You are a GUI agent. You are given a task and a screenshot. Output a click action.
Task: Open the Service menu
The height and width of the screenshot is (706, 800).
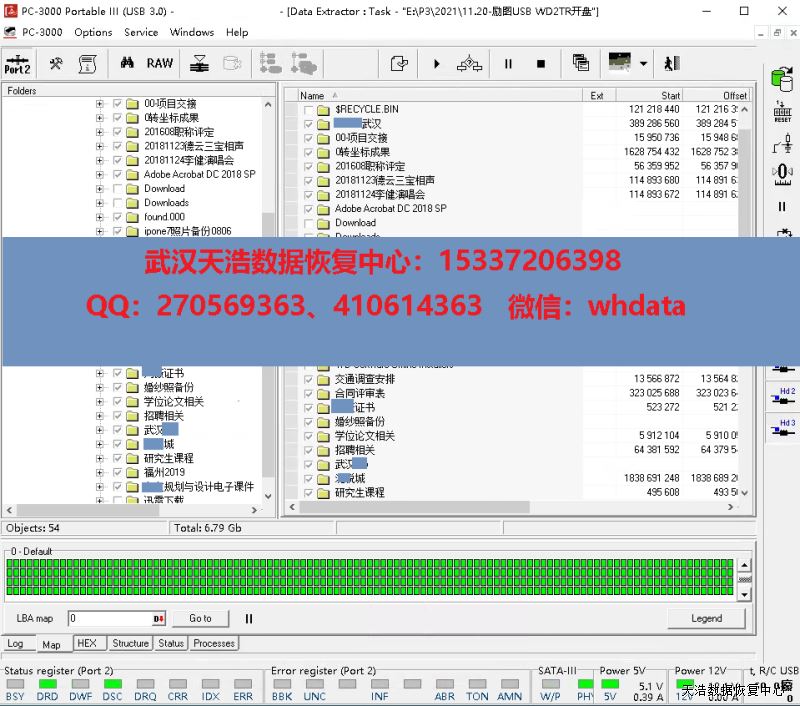(141, 32)
